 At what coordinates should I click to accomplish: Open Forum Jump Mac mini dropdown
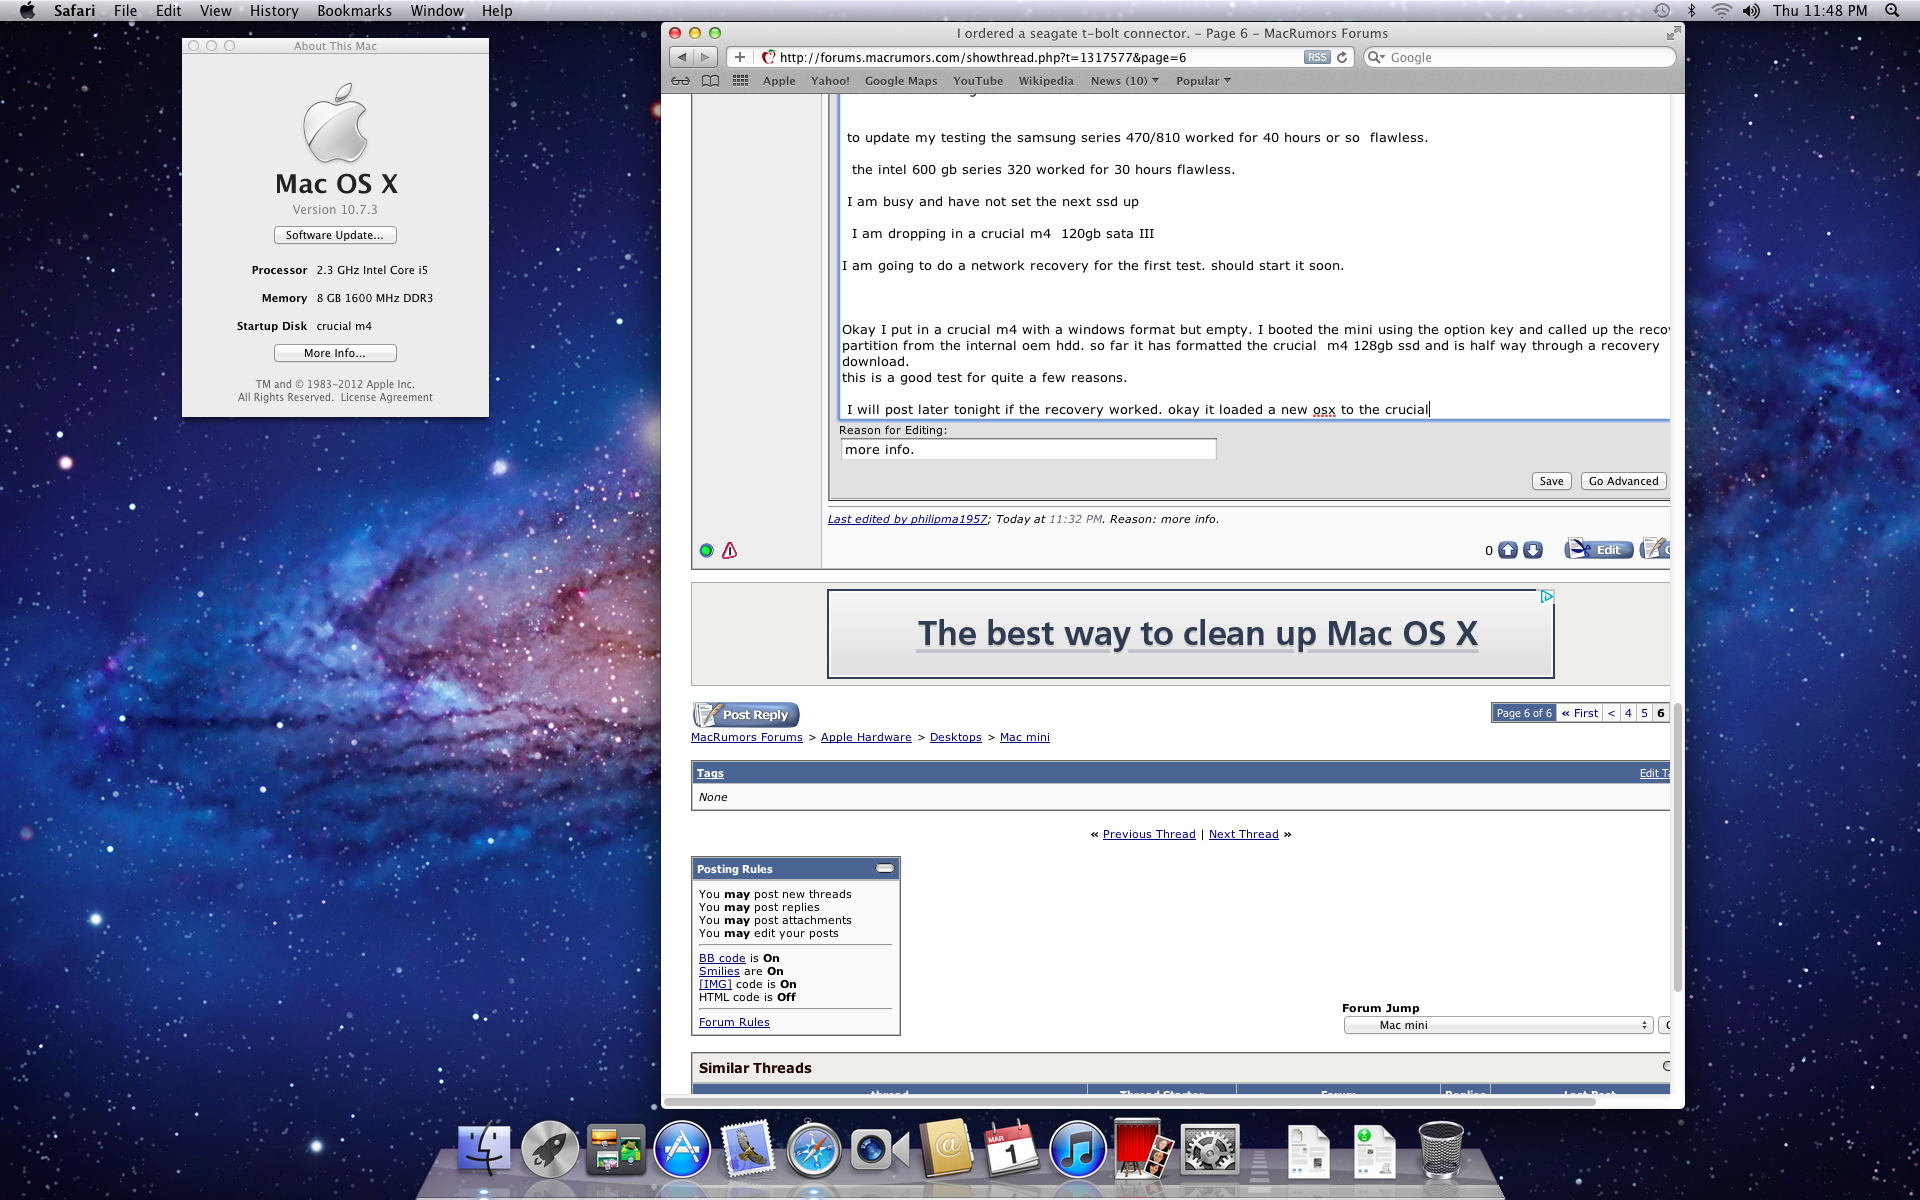point(1497,1025)
